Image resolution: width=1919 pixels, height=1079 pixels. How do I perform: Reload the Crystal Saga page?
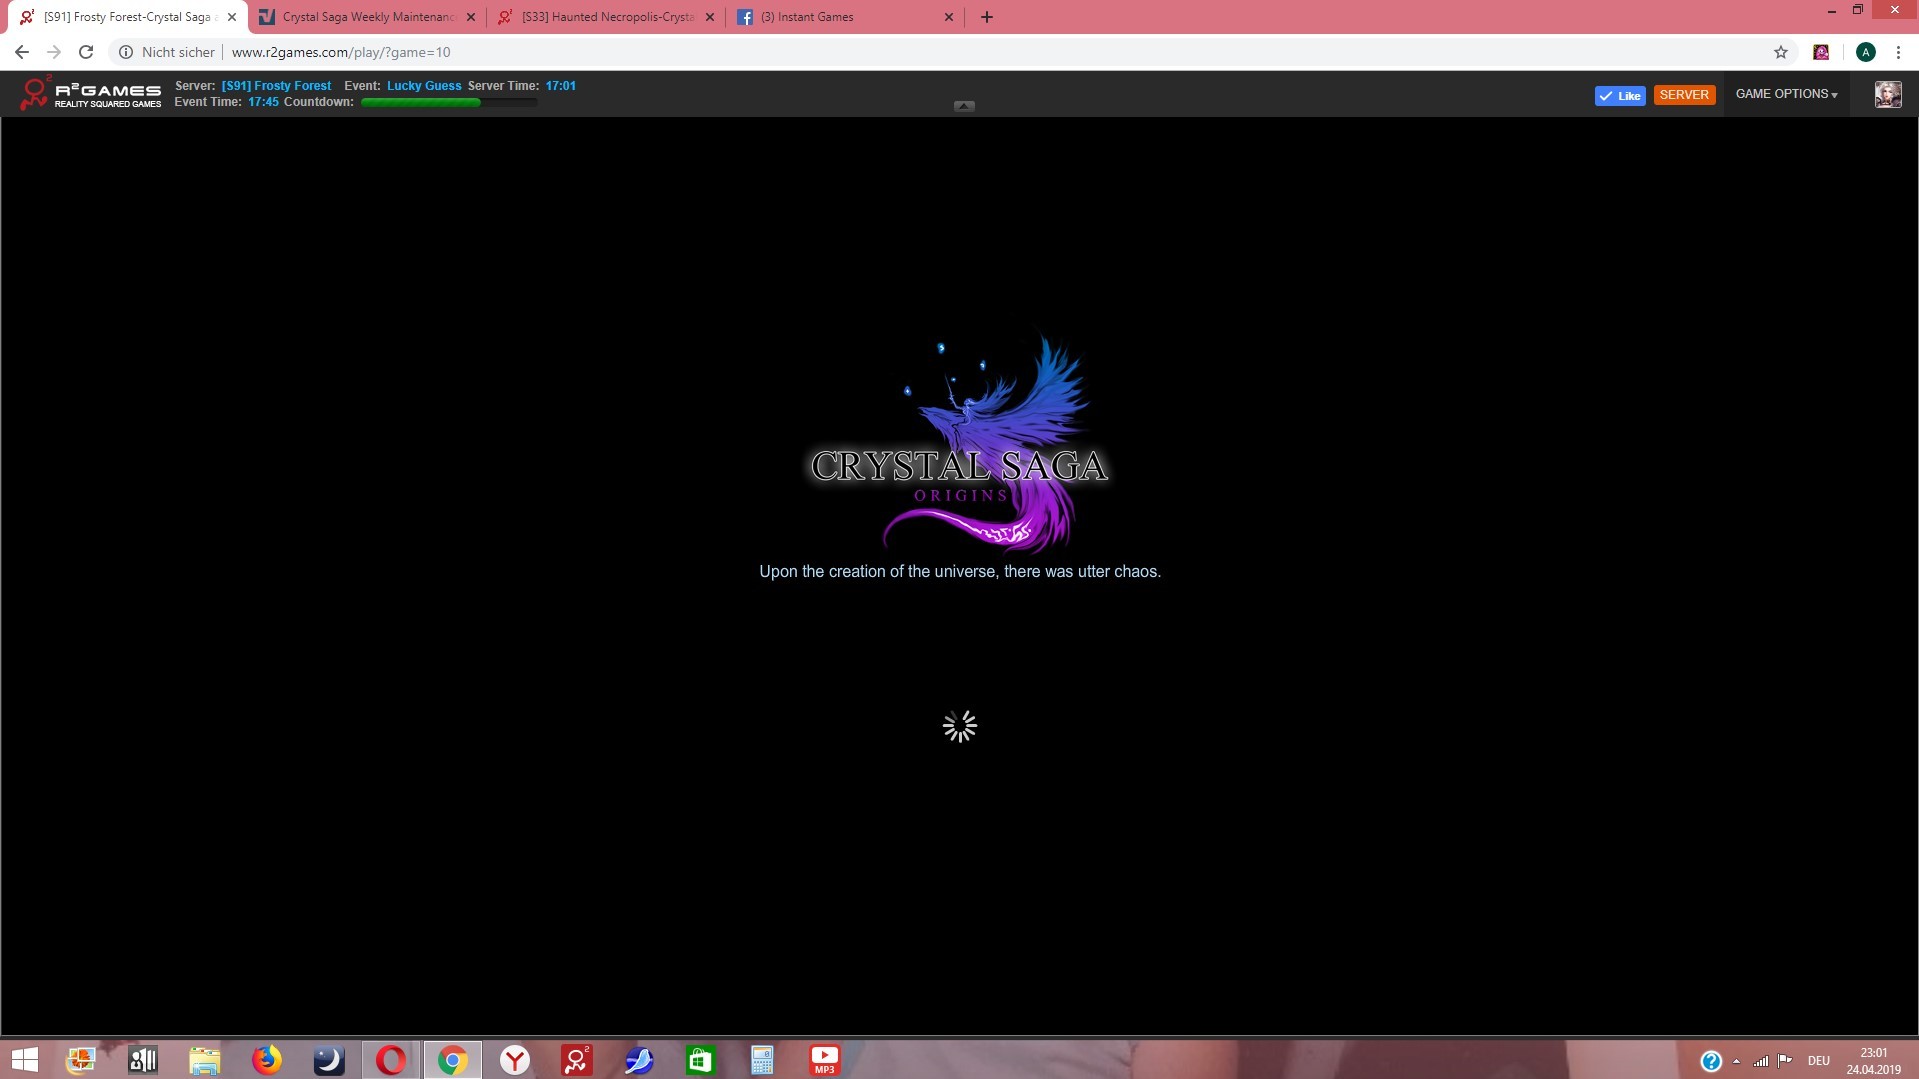tap(86, 52)
